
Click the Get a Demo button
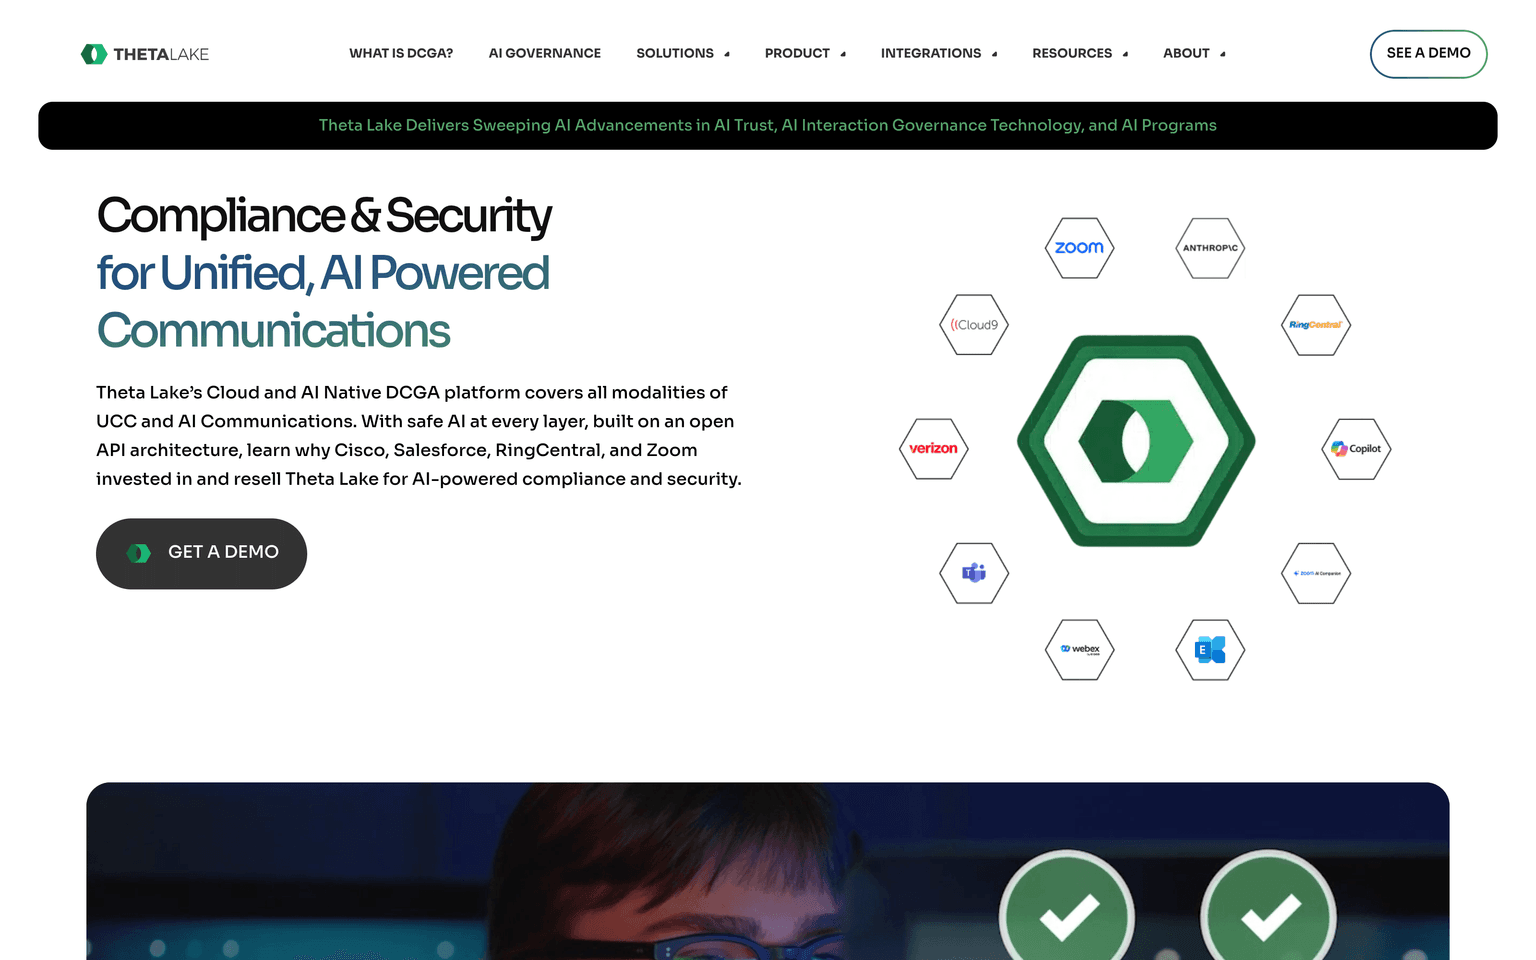201,553
